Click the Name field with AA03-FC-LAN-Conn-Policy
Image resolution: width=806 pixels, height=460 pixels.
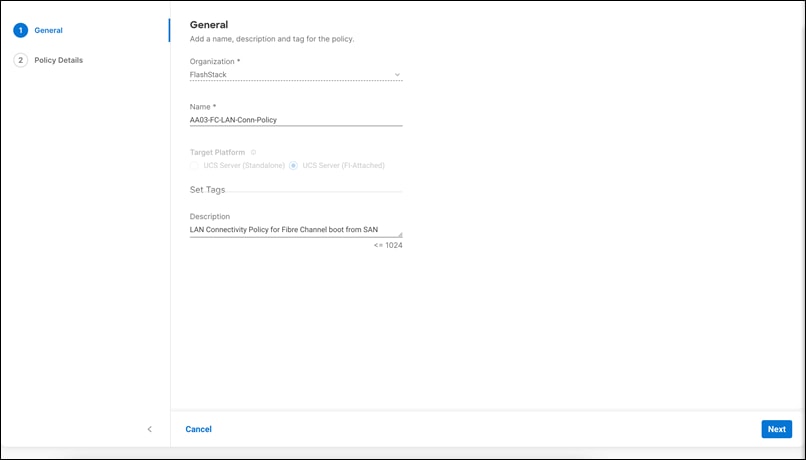point(296,120)
